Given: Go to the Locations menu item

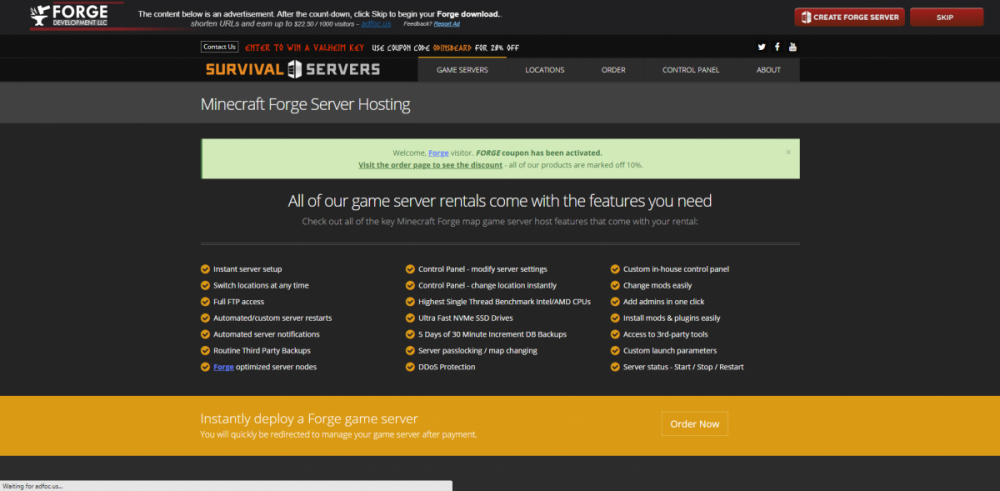Looking at the screenshot, I should [545, 70].
